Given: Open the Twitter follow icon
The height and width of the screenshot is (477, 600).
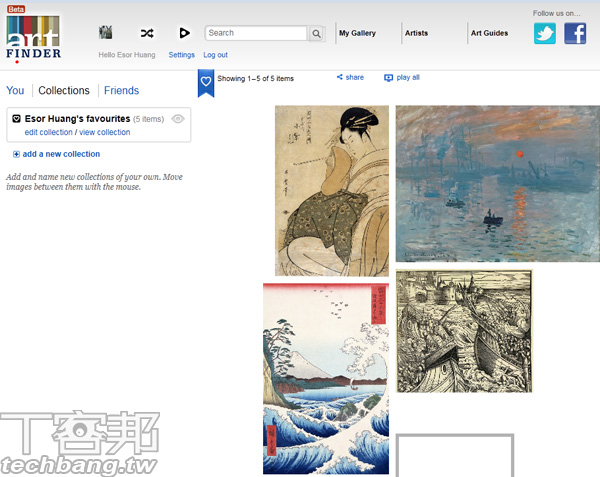Looking at the screenshot, I should pyautogui.click(x=545, y=33).
